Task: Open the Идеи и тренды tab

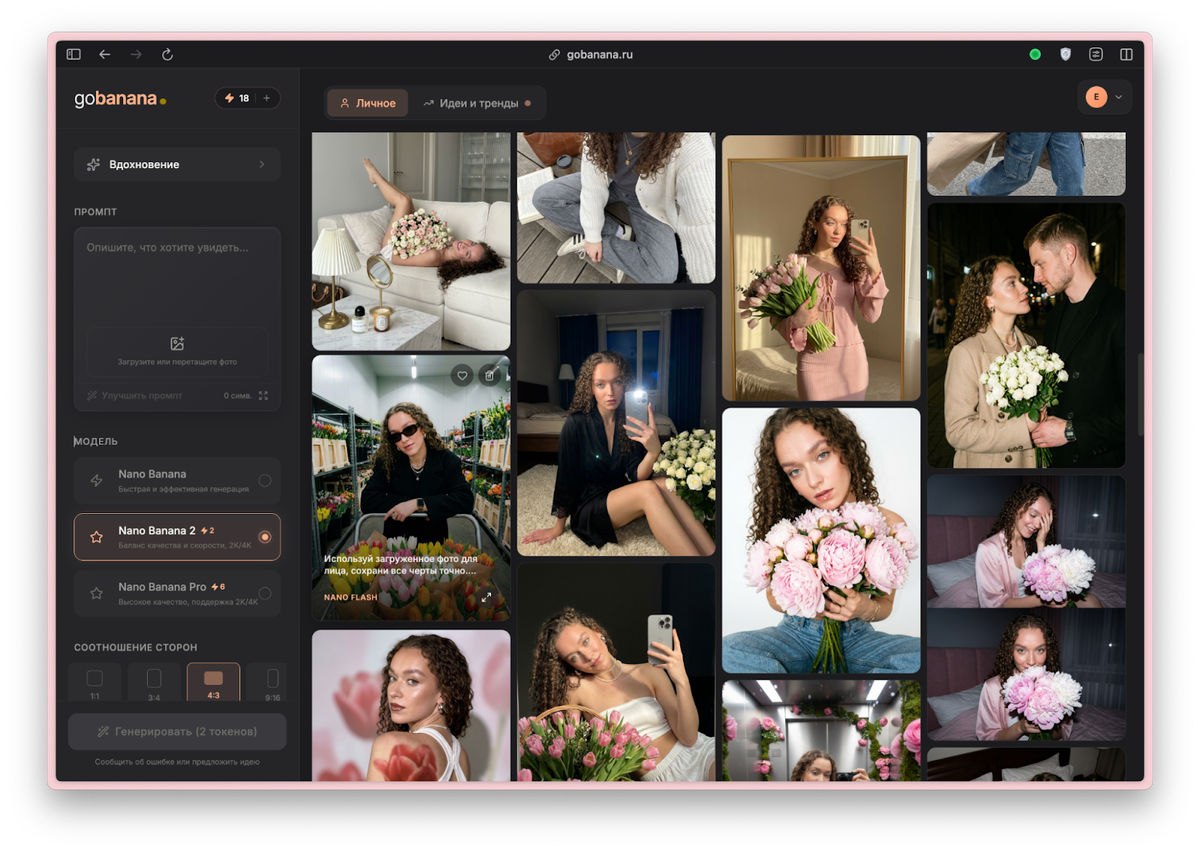Action: point(476,103)
